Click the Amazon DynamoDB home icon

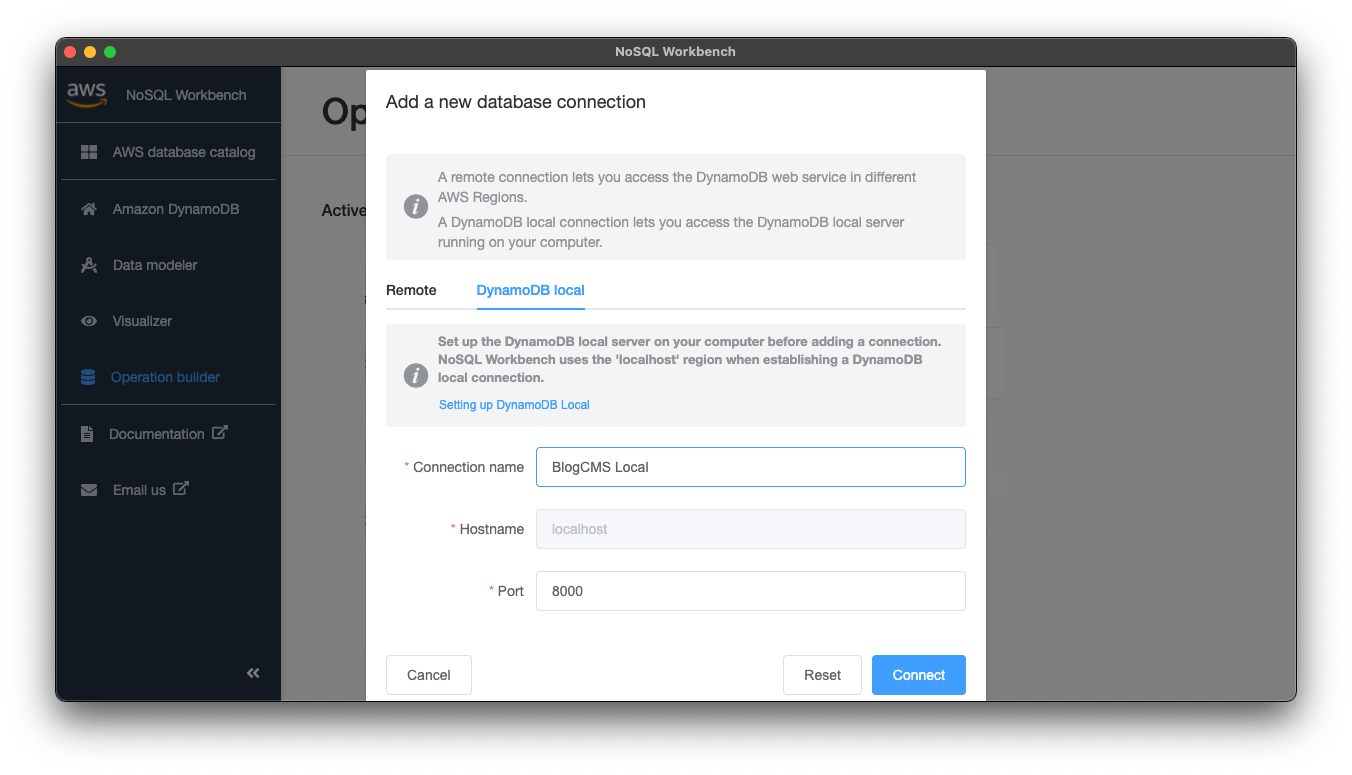(89, 209)
